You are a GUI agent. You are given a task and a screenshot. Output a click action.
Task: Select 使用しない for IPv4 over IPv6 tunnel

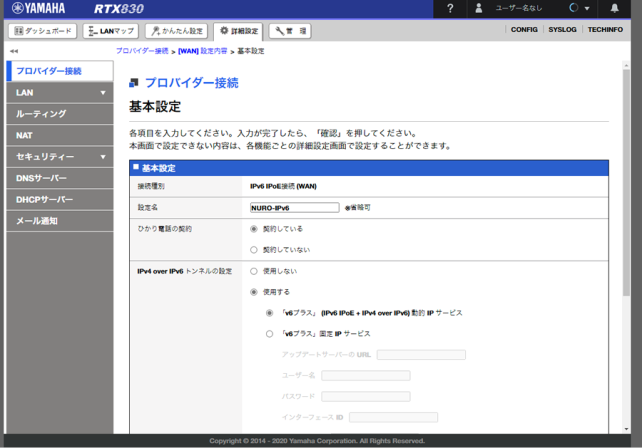pyautogui.click(x=254, y=271)
